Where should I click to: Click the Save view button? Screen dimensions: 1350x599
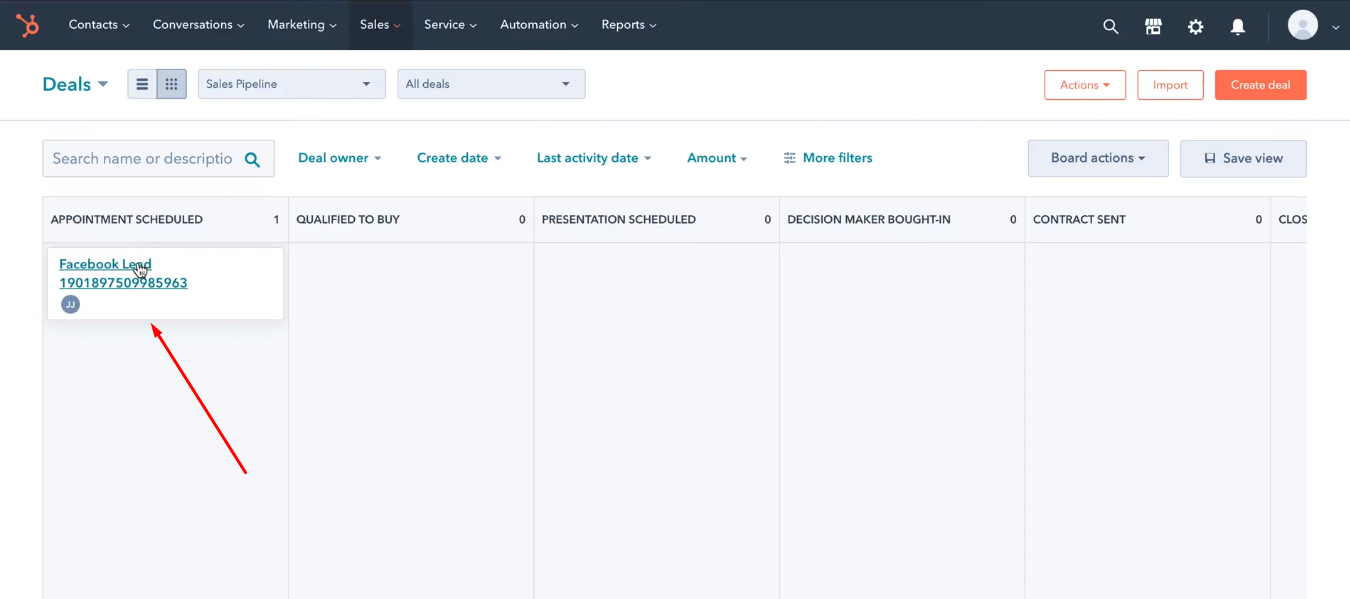(x=1243, y=158)
